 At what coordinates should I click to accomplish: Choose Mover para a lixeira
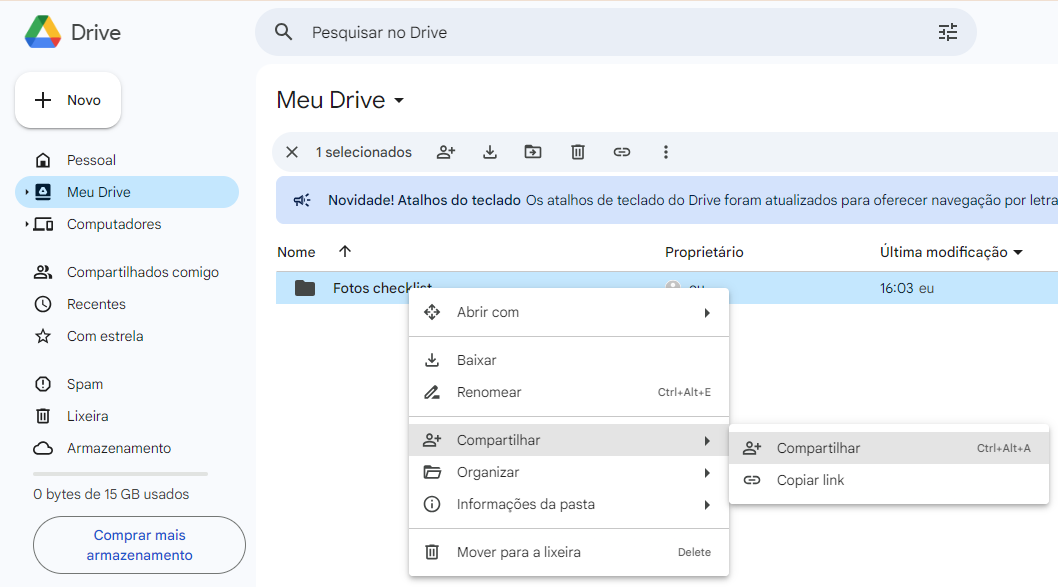[x=569, y=552]
